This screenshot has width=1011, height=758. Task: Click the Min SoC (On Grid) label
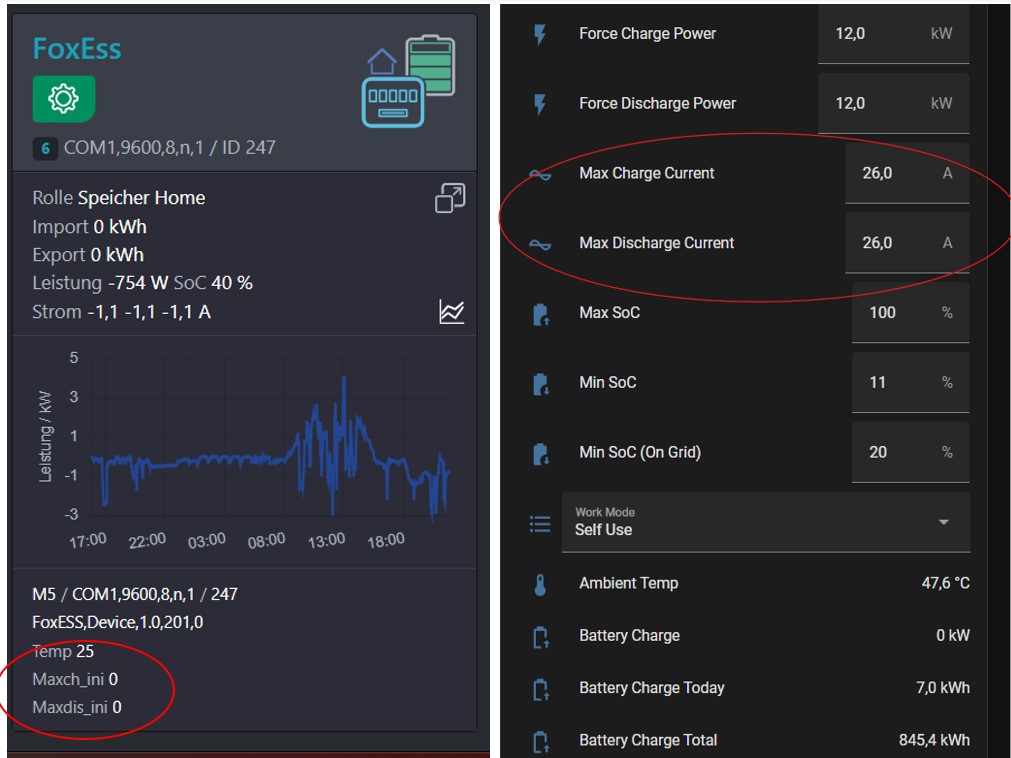(x=640, y=452)
